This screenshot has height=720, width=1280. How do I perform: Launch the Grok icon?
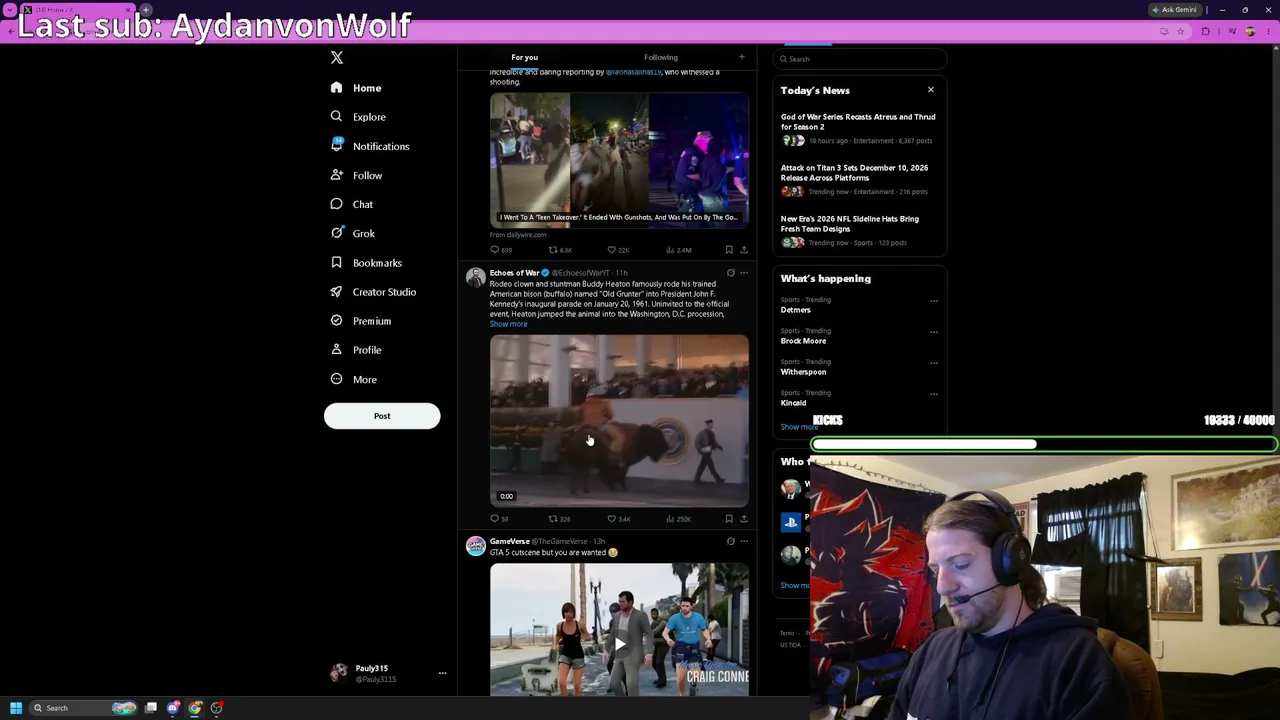click(x=337, y=233)
